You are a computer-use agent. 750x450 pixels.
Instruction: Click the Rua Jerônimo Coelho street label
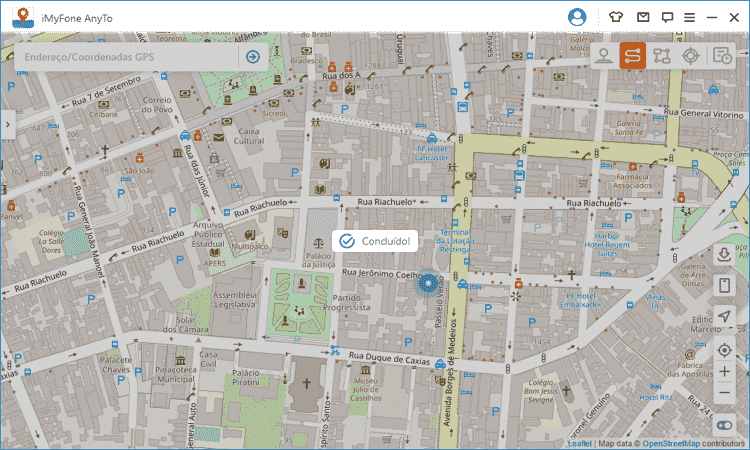[383, 273]
